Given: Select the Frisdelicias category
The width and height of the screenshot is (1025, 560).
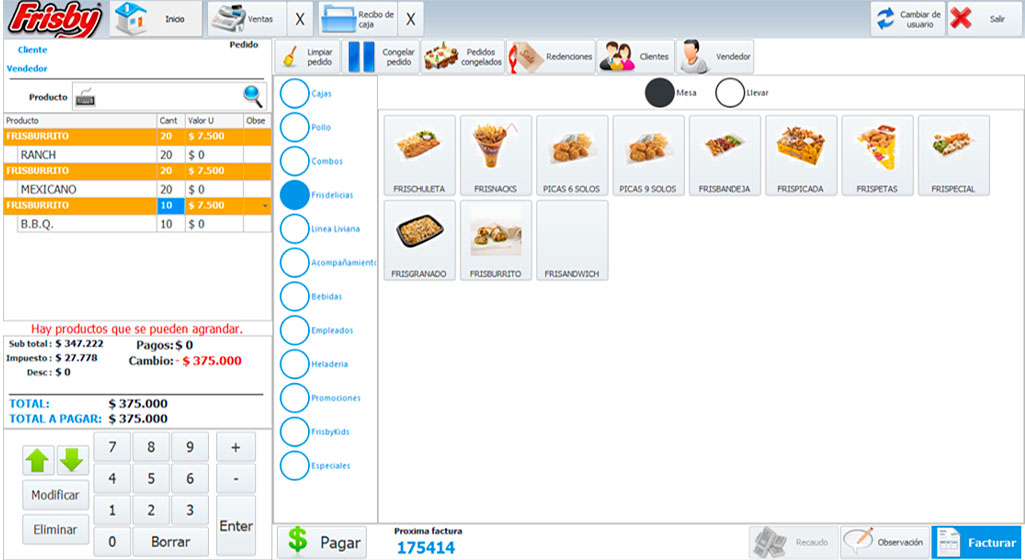Looking at the screenshot, I should pos(316,195).
